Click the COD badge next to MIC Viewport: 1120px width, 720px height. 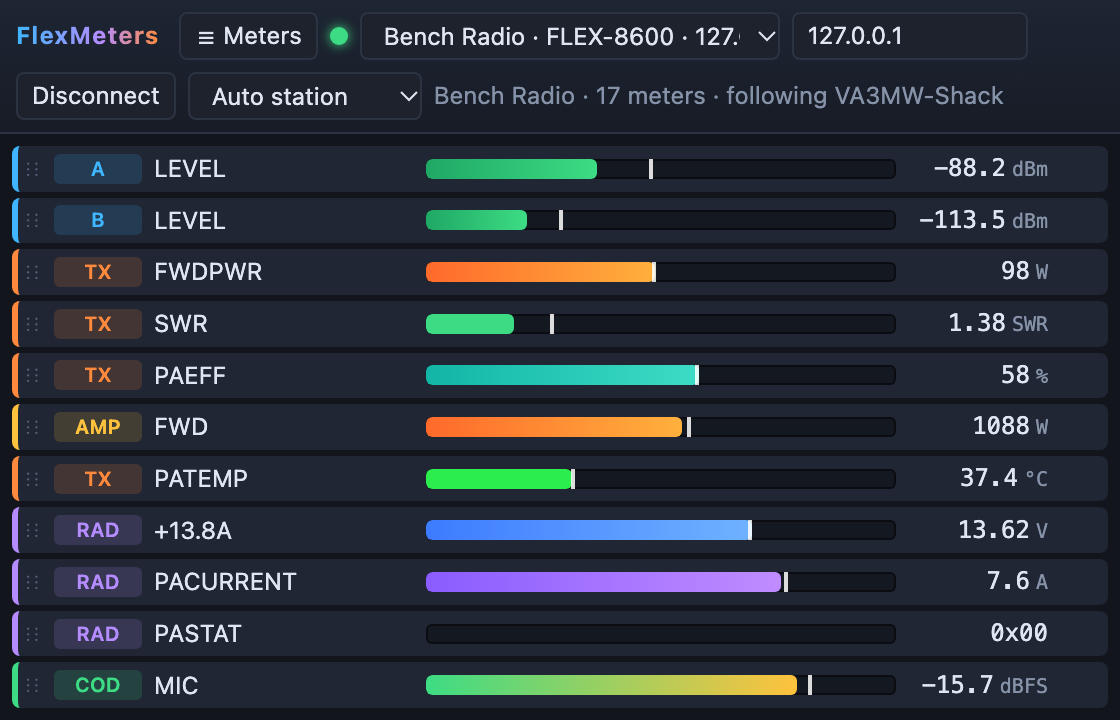tap(98, 685)
